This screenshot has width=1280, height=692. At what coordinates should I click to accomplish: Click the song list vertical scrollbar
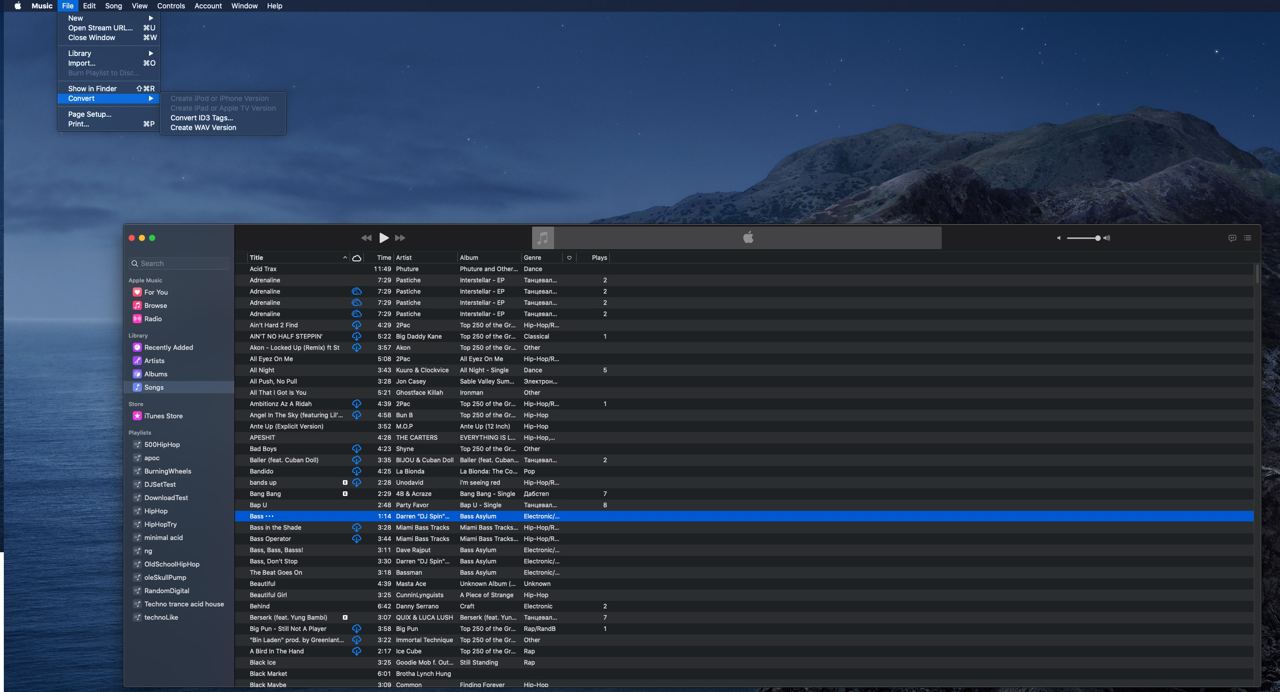(x=1257, y=274)
